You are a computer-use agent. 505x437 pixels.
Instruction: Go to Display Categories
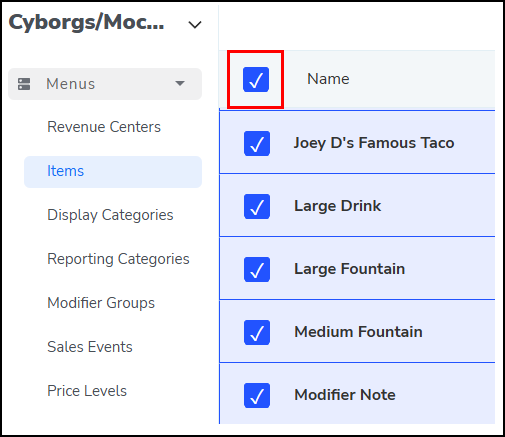(x=110, y=215)
